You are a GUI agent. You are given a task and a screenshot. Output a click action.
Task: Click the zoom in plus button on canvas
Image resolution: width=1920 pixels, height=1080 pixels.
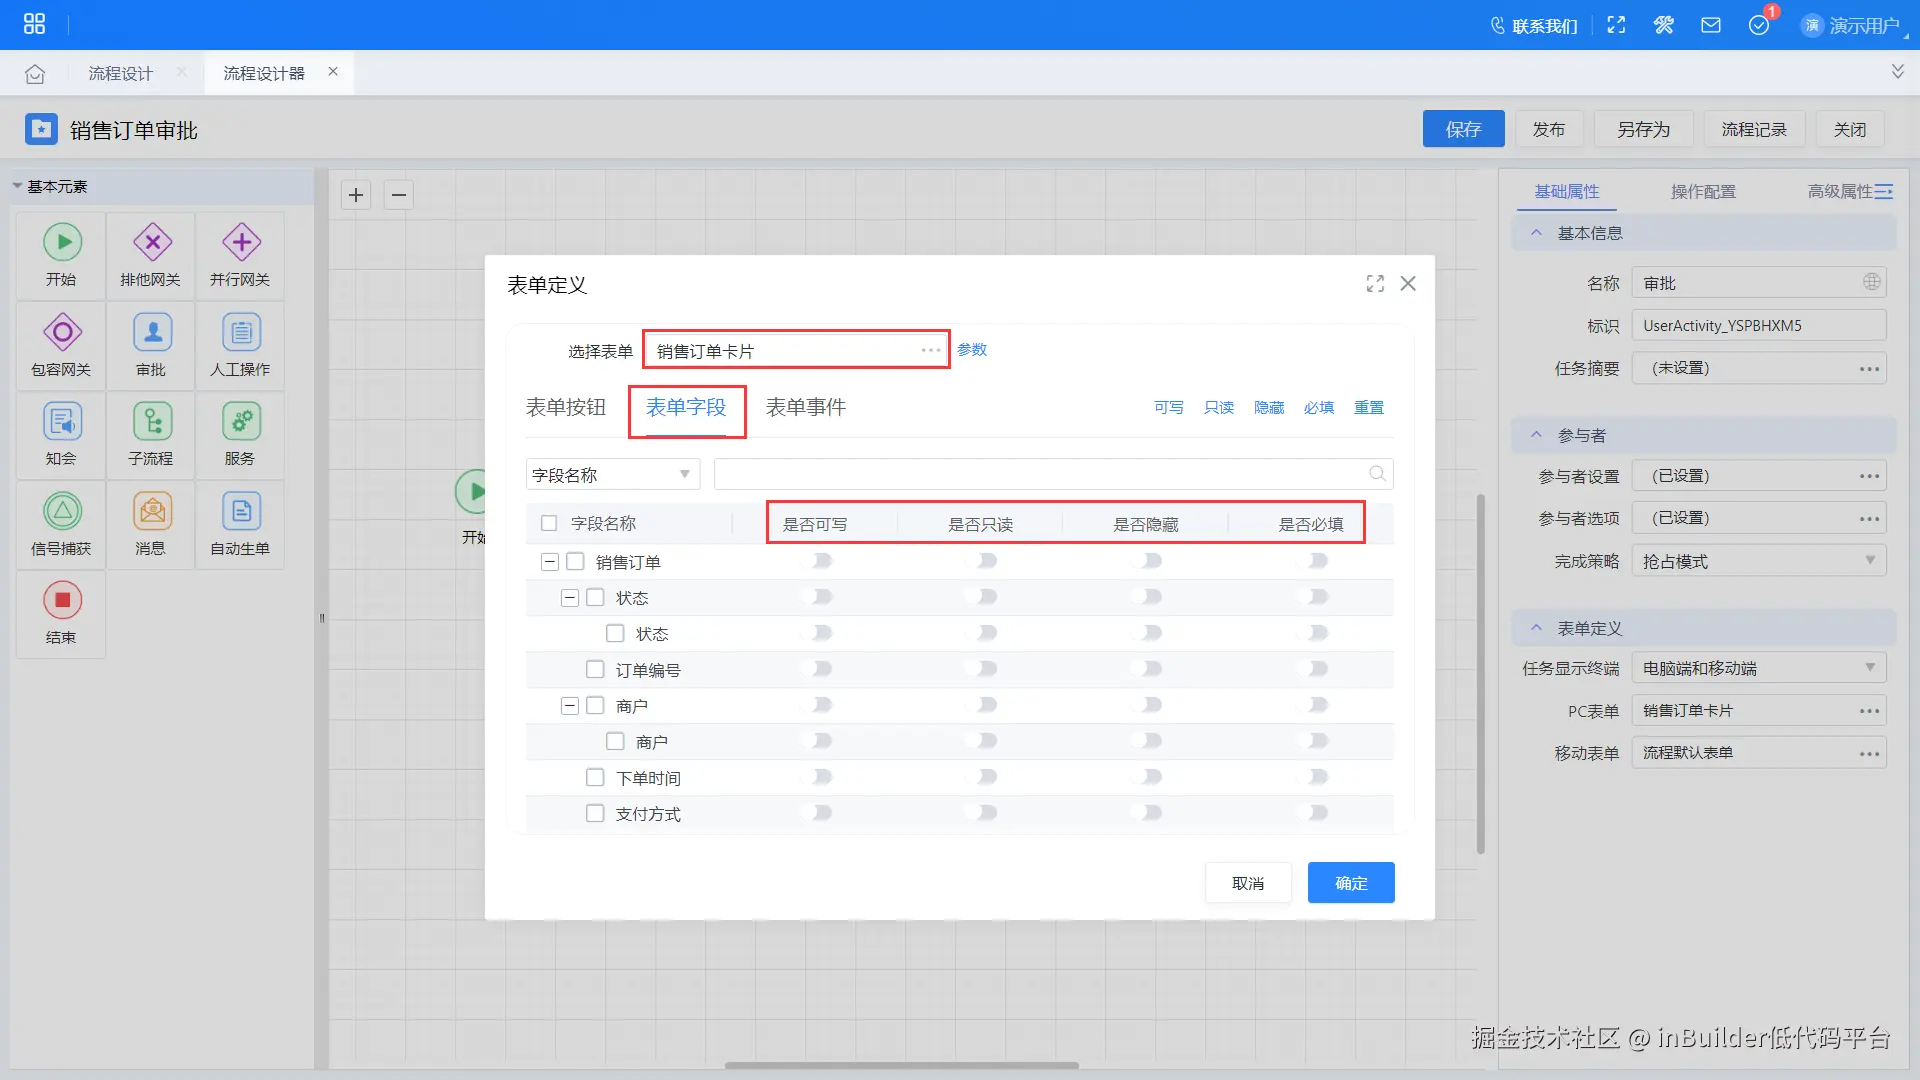pos(356,195)
